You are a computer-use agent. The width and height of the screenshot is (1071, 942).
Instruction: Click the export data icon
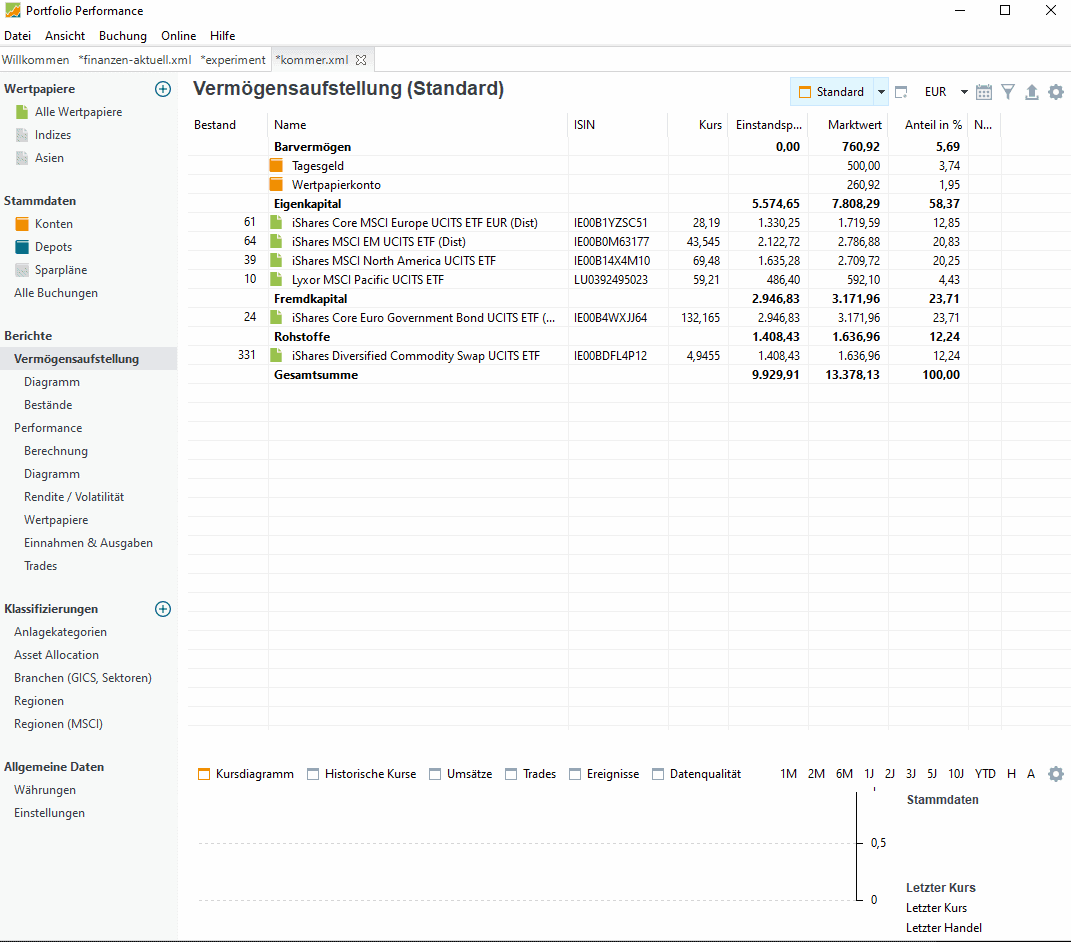pos(1031,92)
